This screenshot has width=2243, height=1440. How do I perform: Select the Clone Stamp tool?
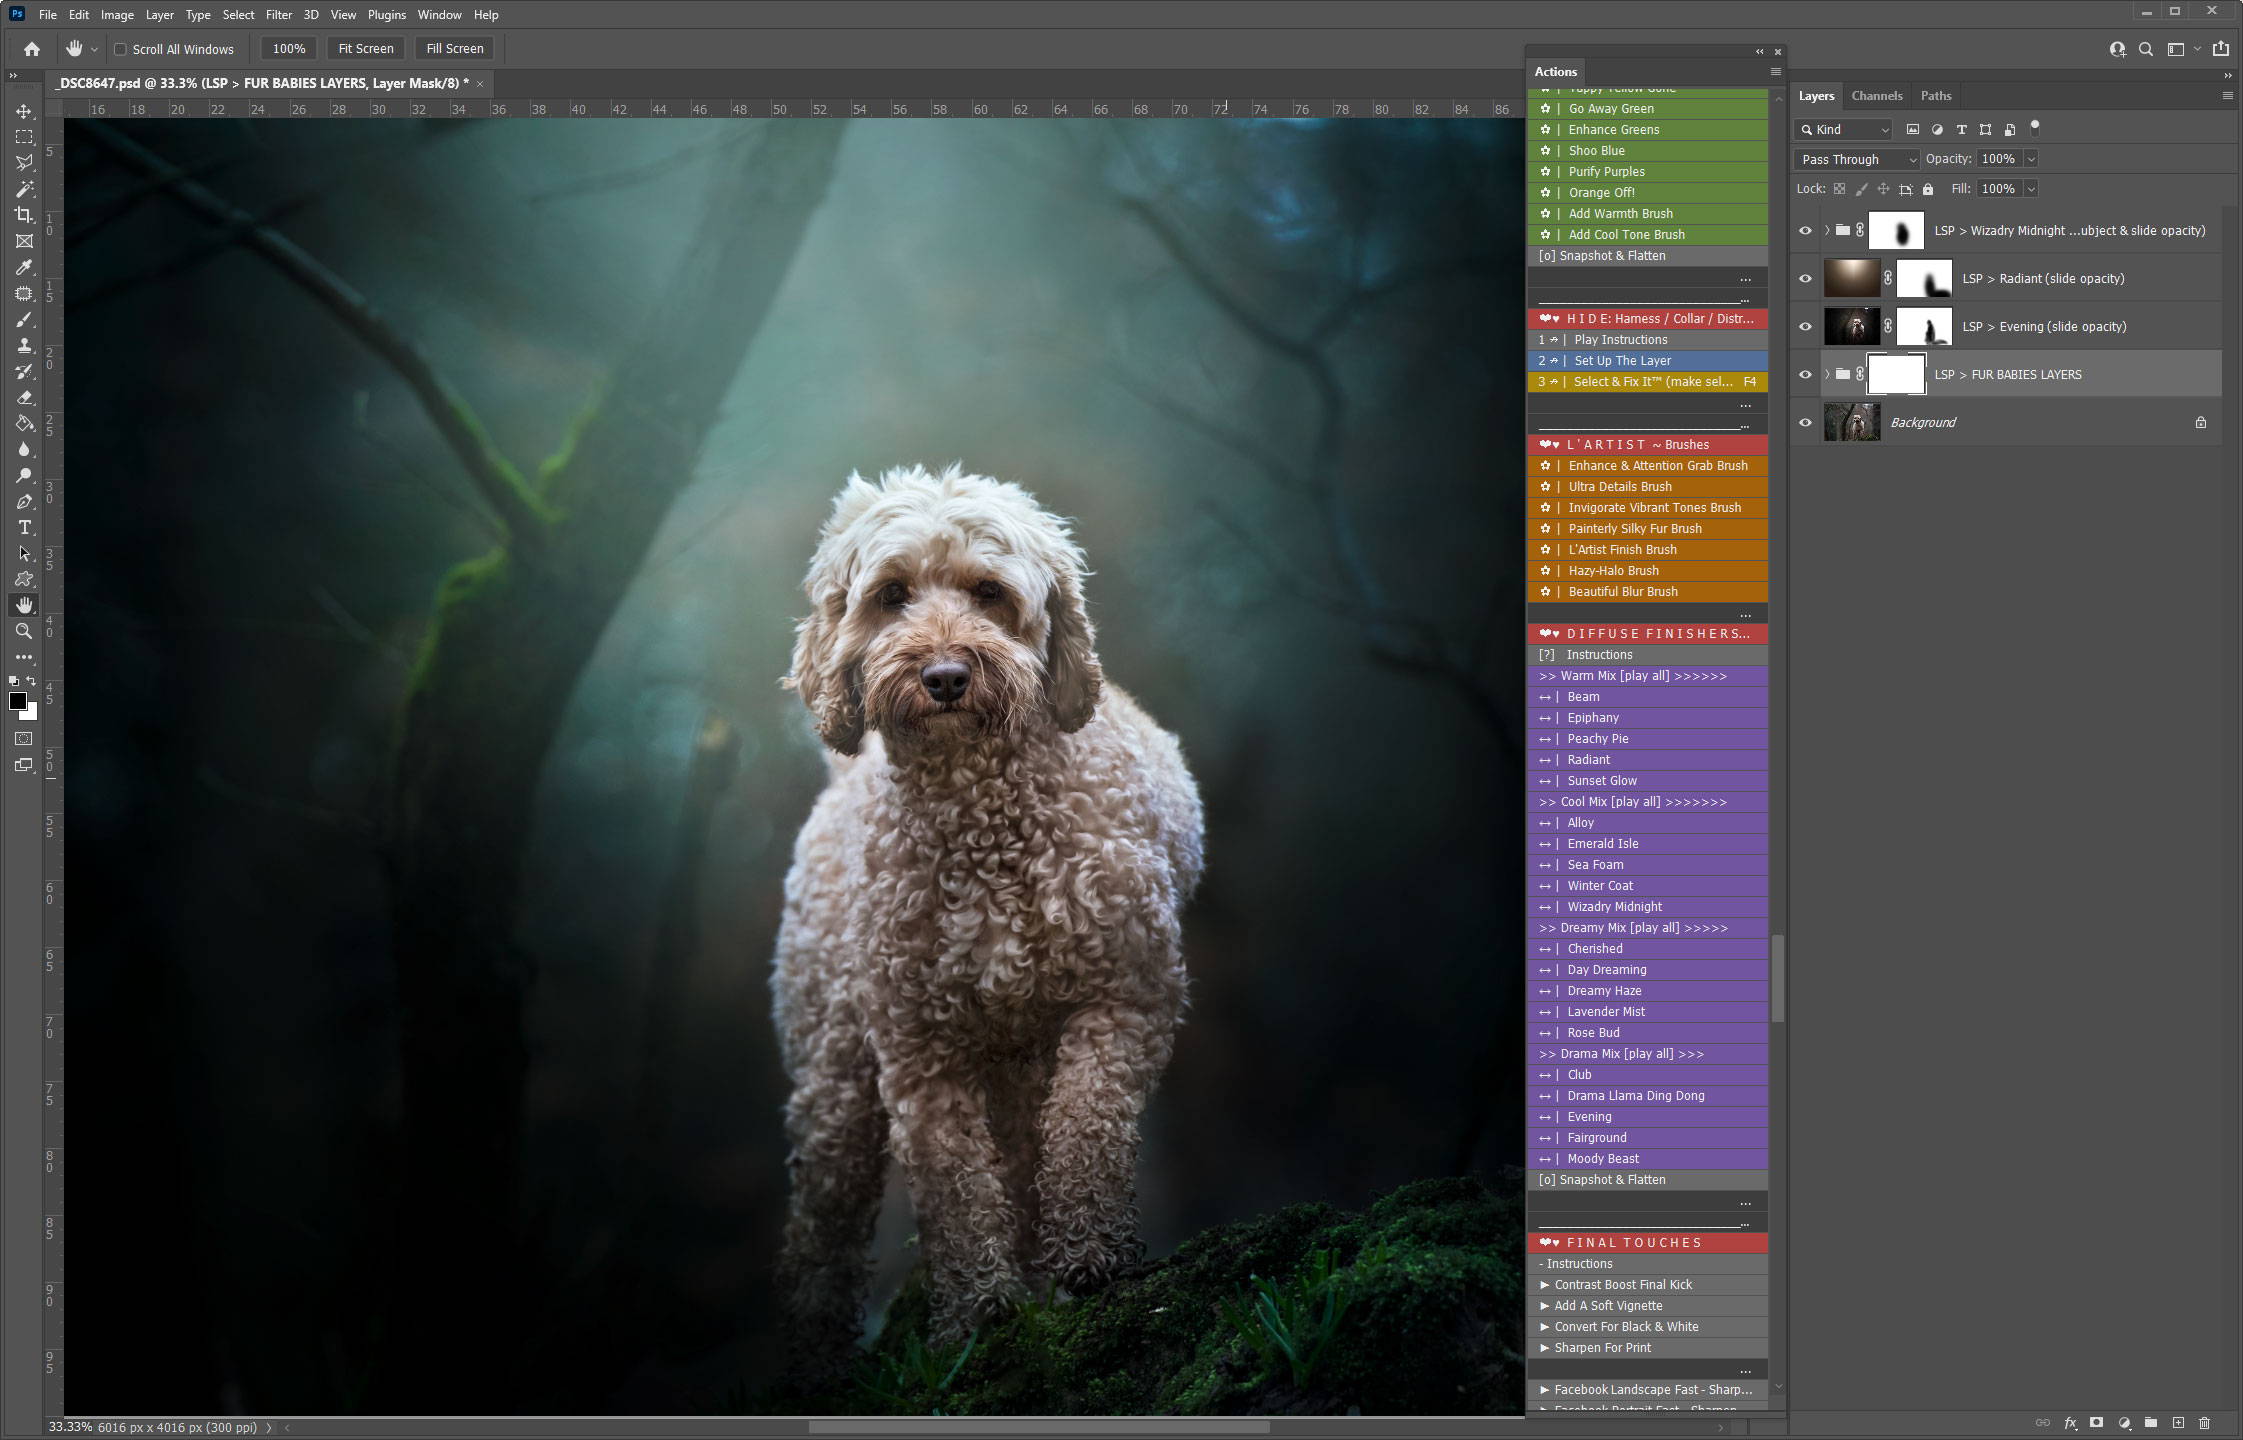coord(24,346)
